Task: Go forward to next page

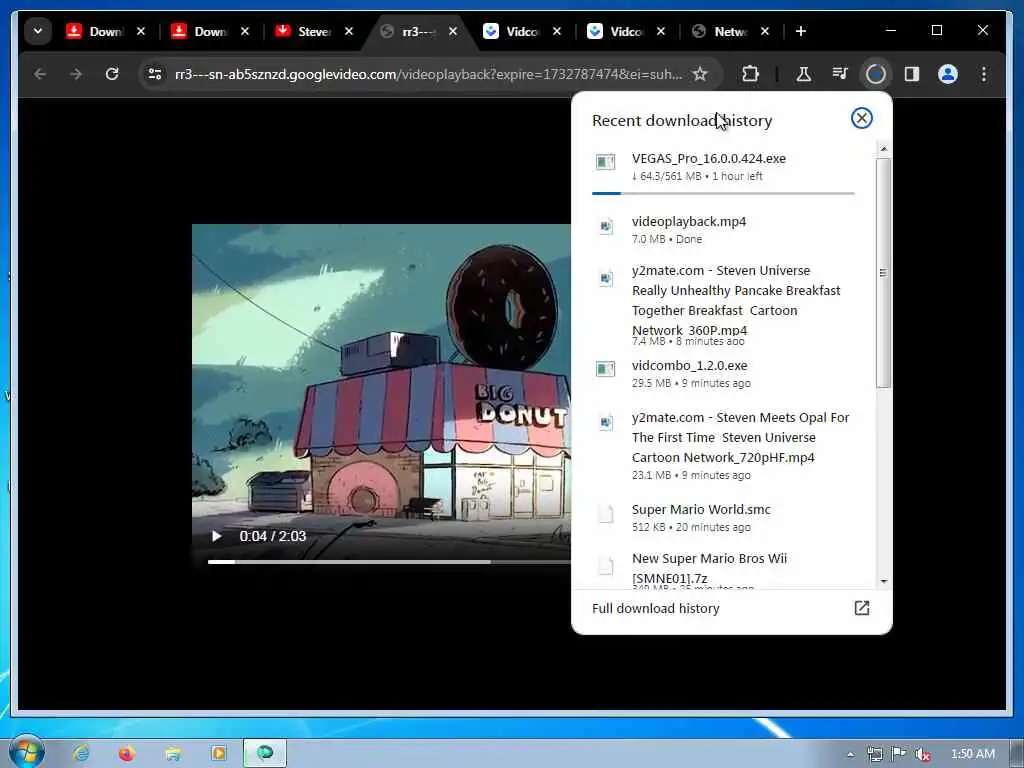Action: (x=76, y=74)
